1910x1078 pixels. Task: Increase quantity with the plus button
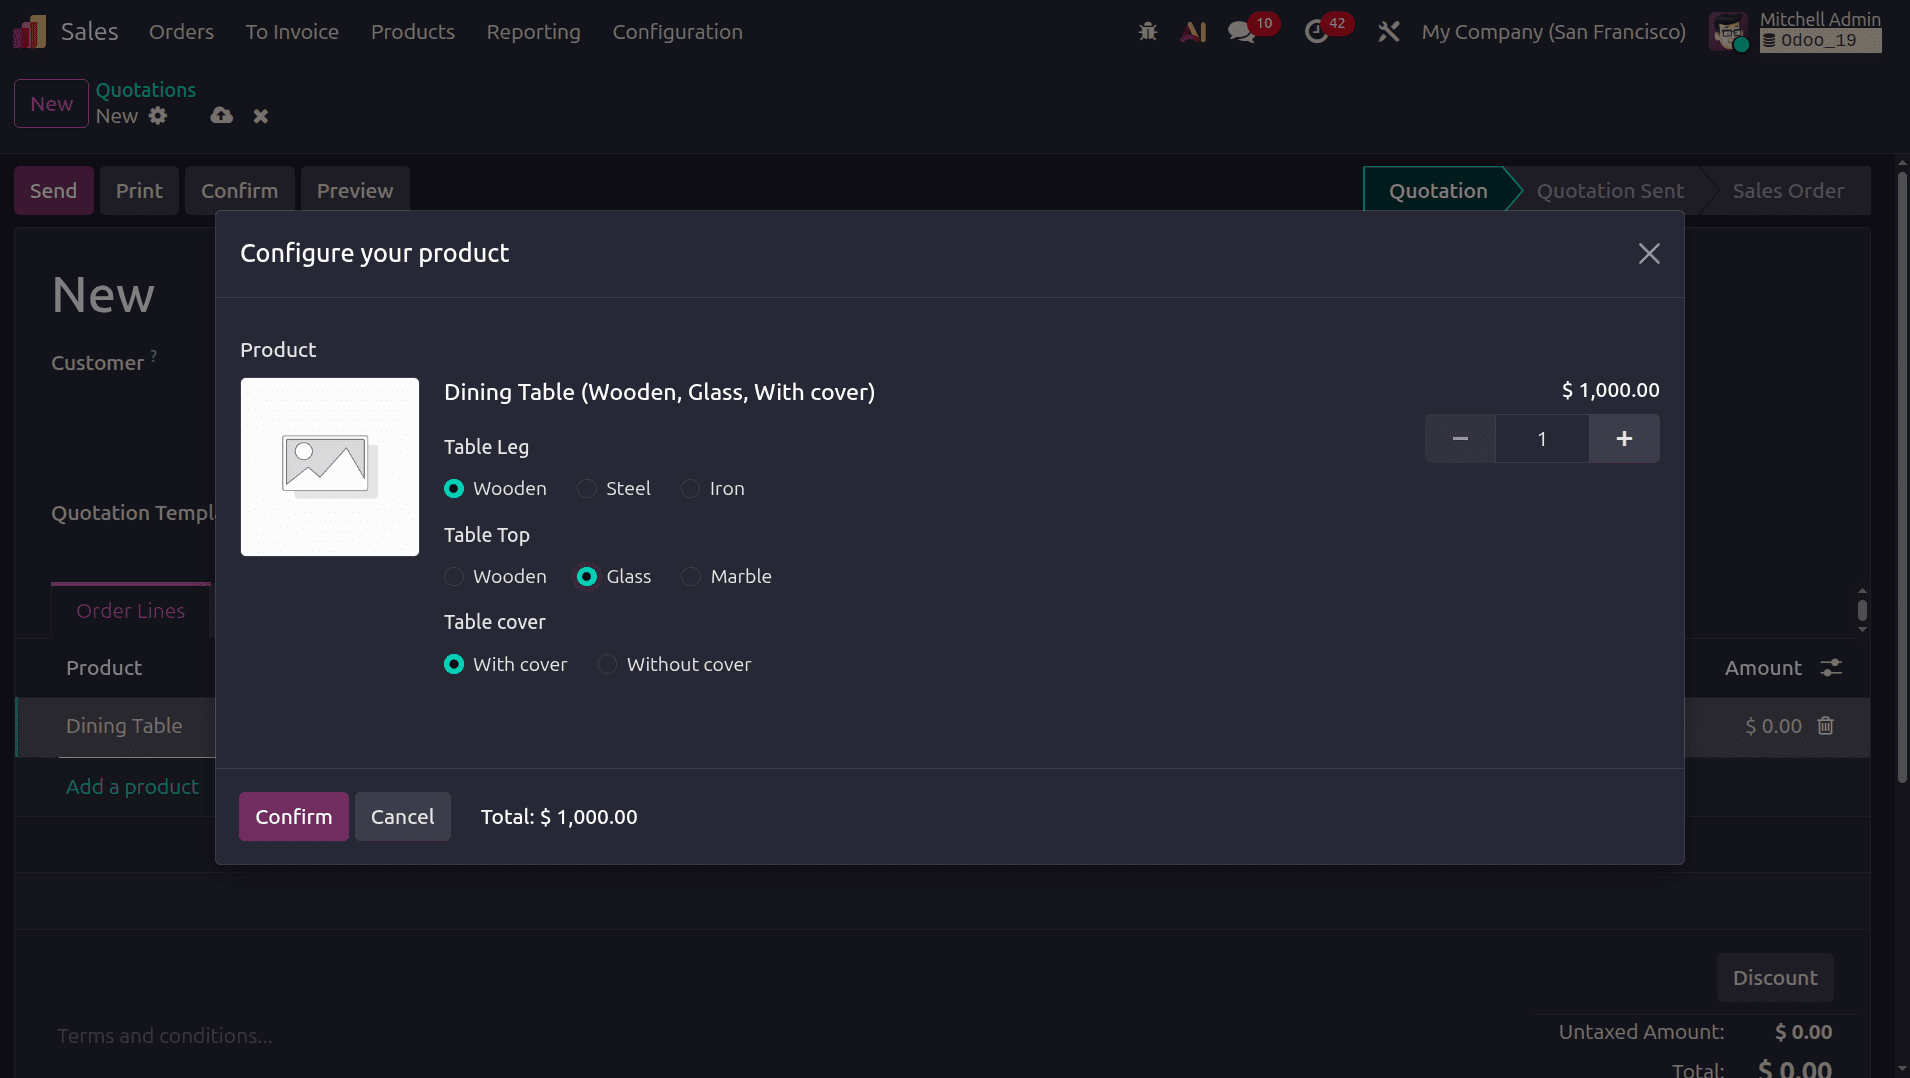tap(1624, 439)
